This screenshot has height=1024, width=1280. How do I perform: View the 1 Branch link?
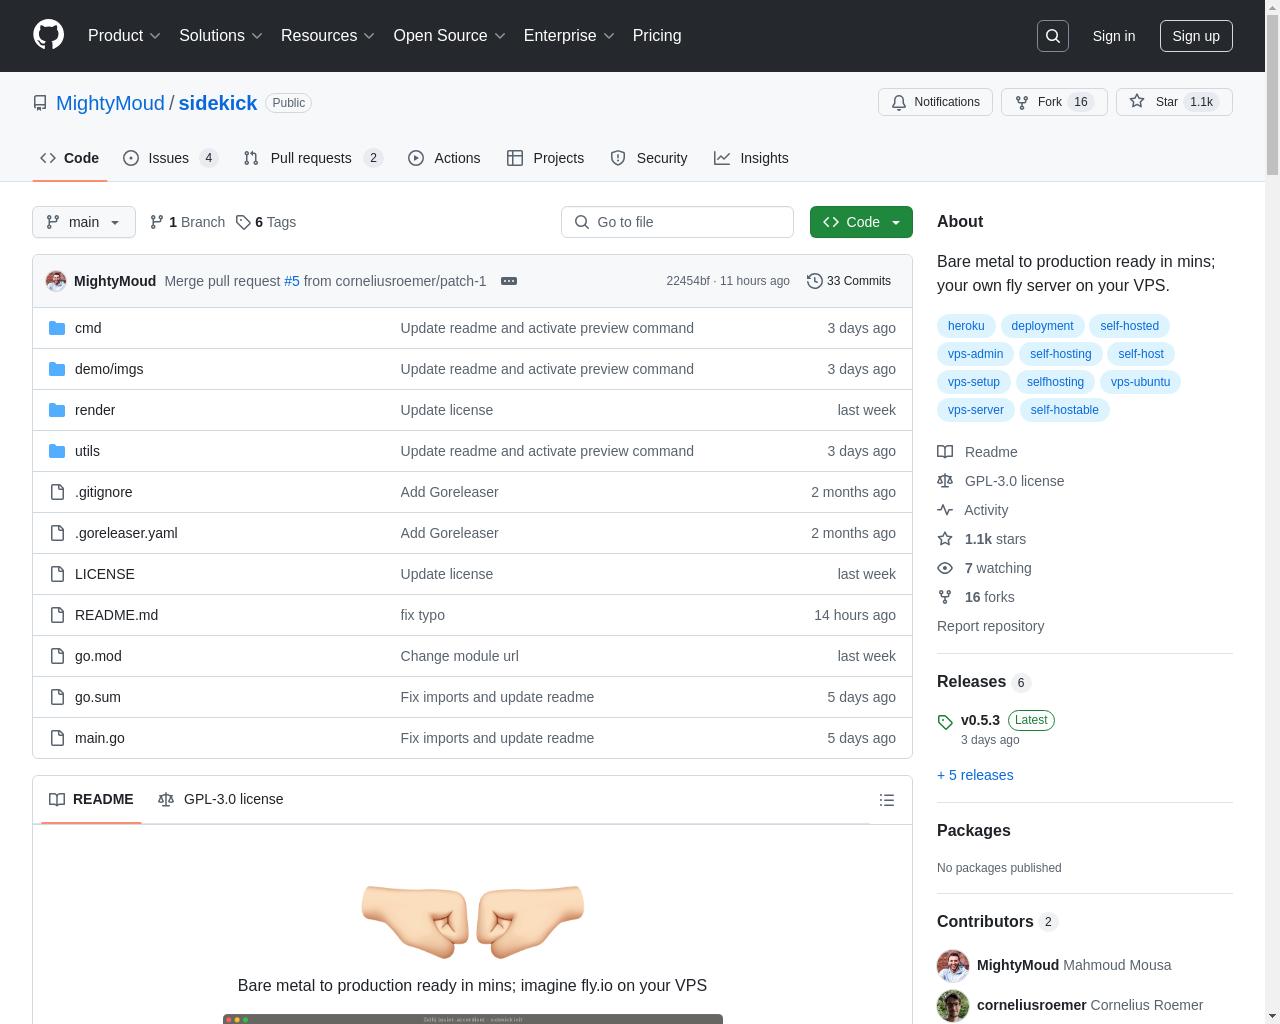coord(187,222)
